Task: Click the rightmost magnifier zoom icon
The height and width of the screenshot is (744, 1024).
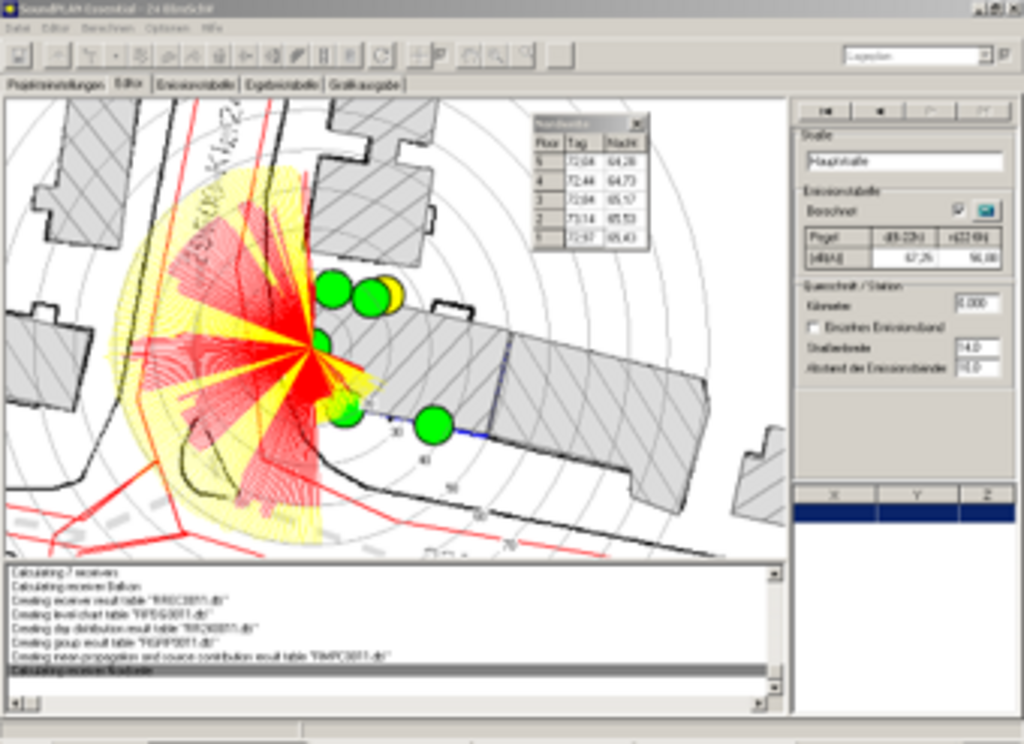Action: pos(523,56)
